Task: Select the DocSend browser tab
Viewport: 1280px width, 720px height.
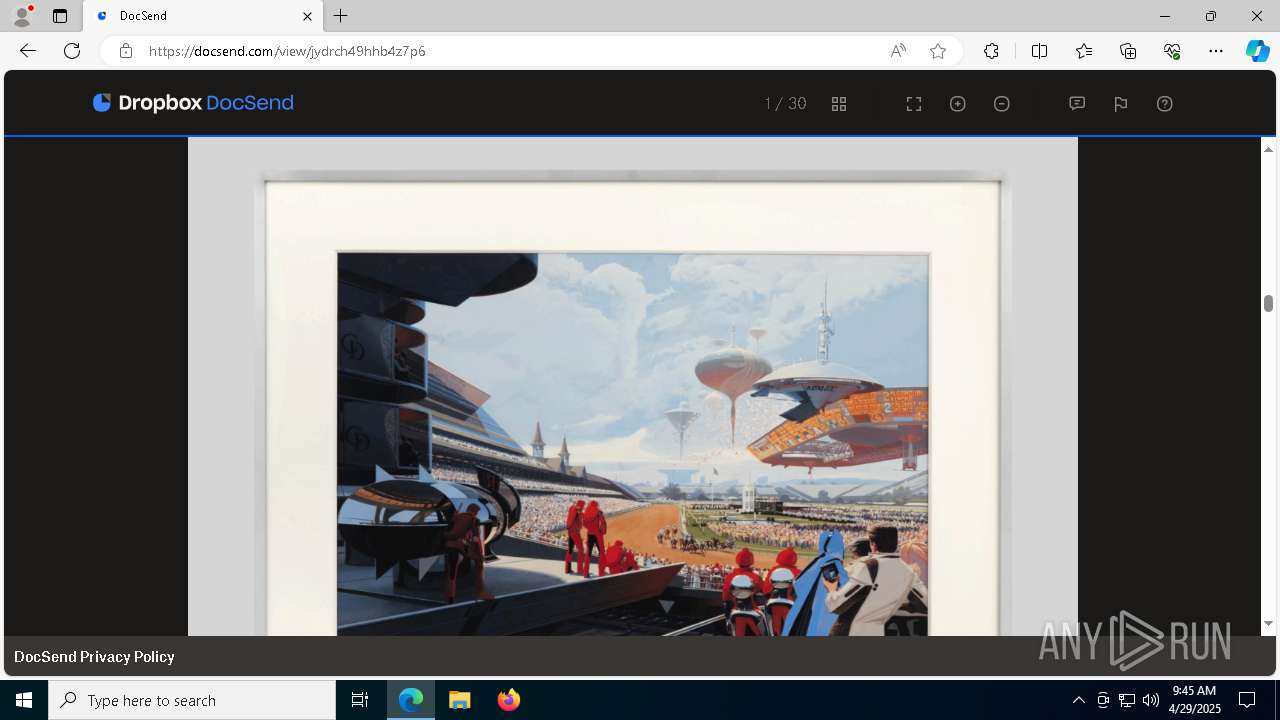Action: pyautogui.click(x=203, y=16)
